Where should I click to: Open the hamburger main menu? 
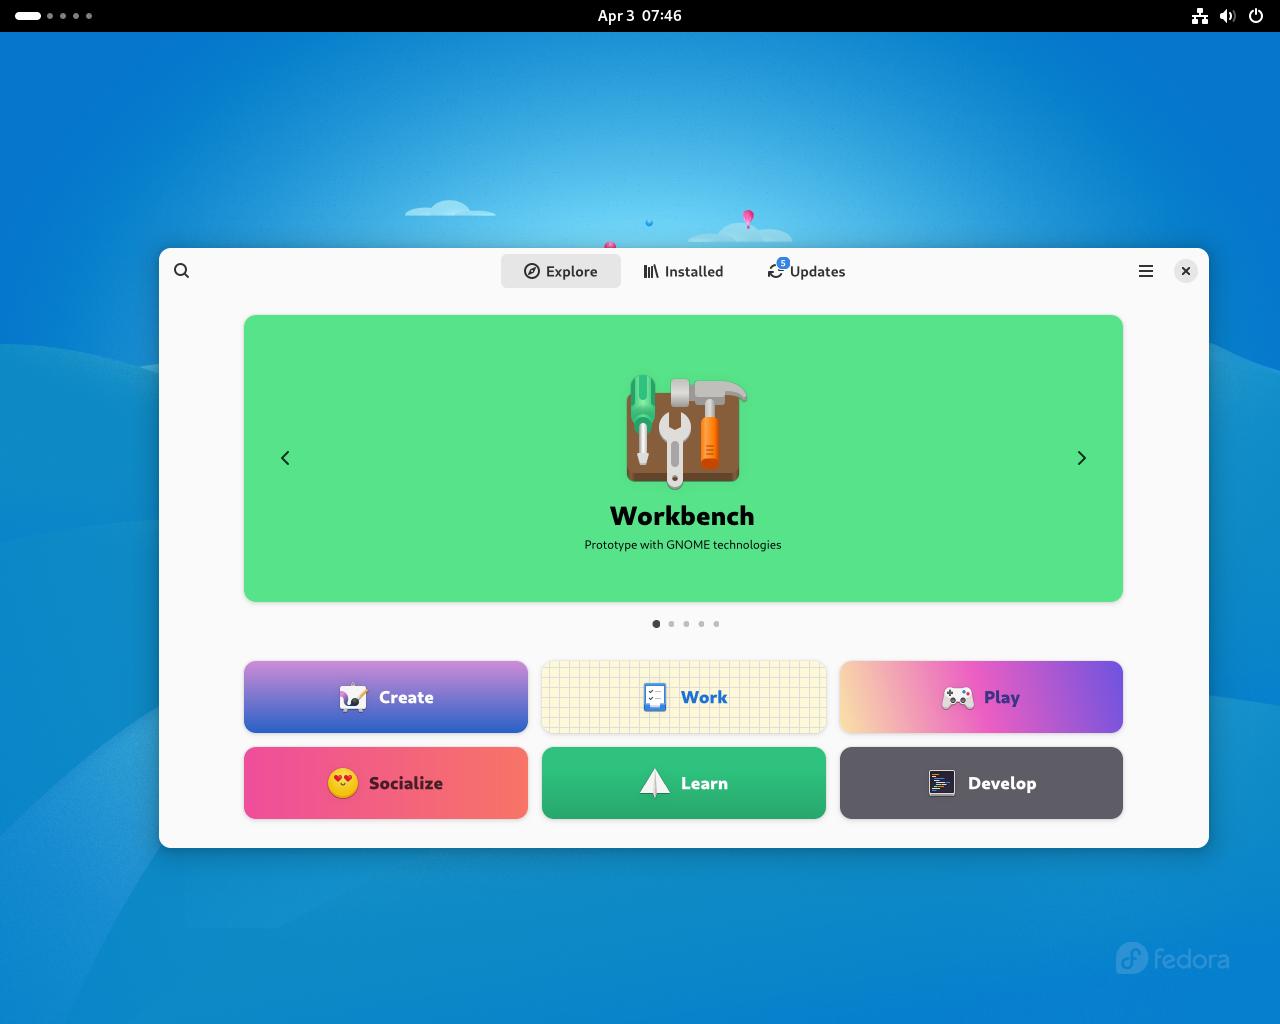tap(1146, 271)
